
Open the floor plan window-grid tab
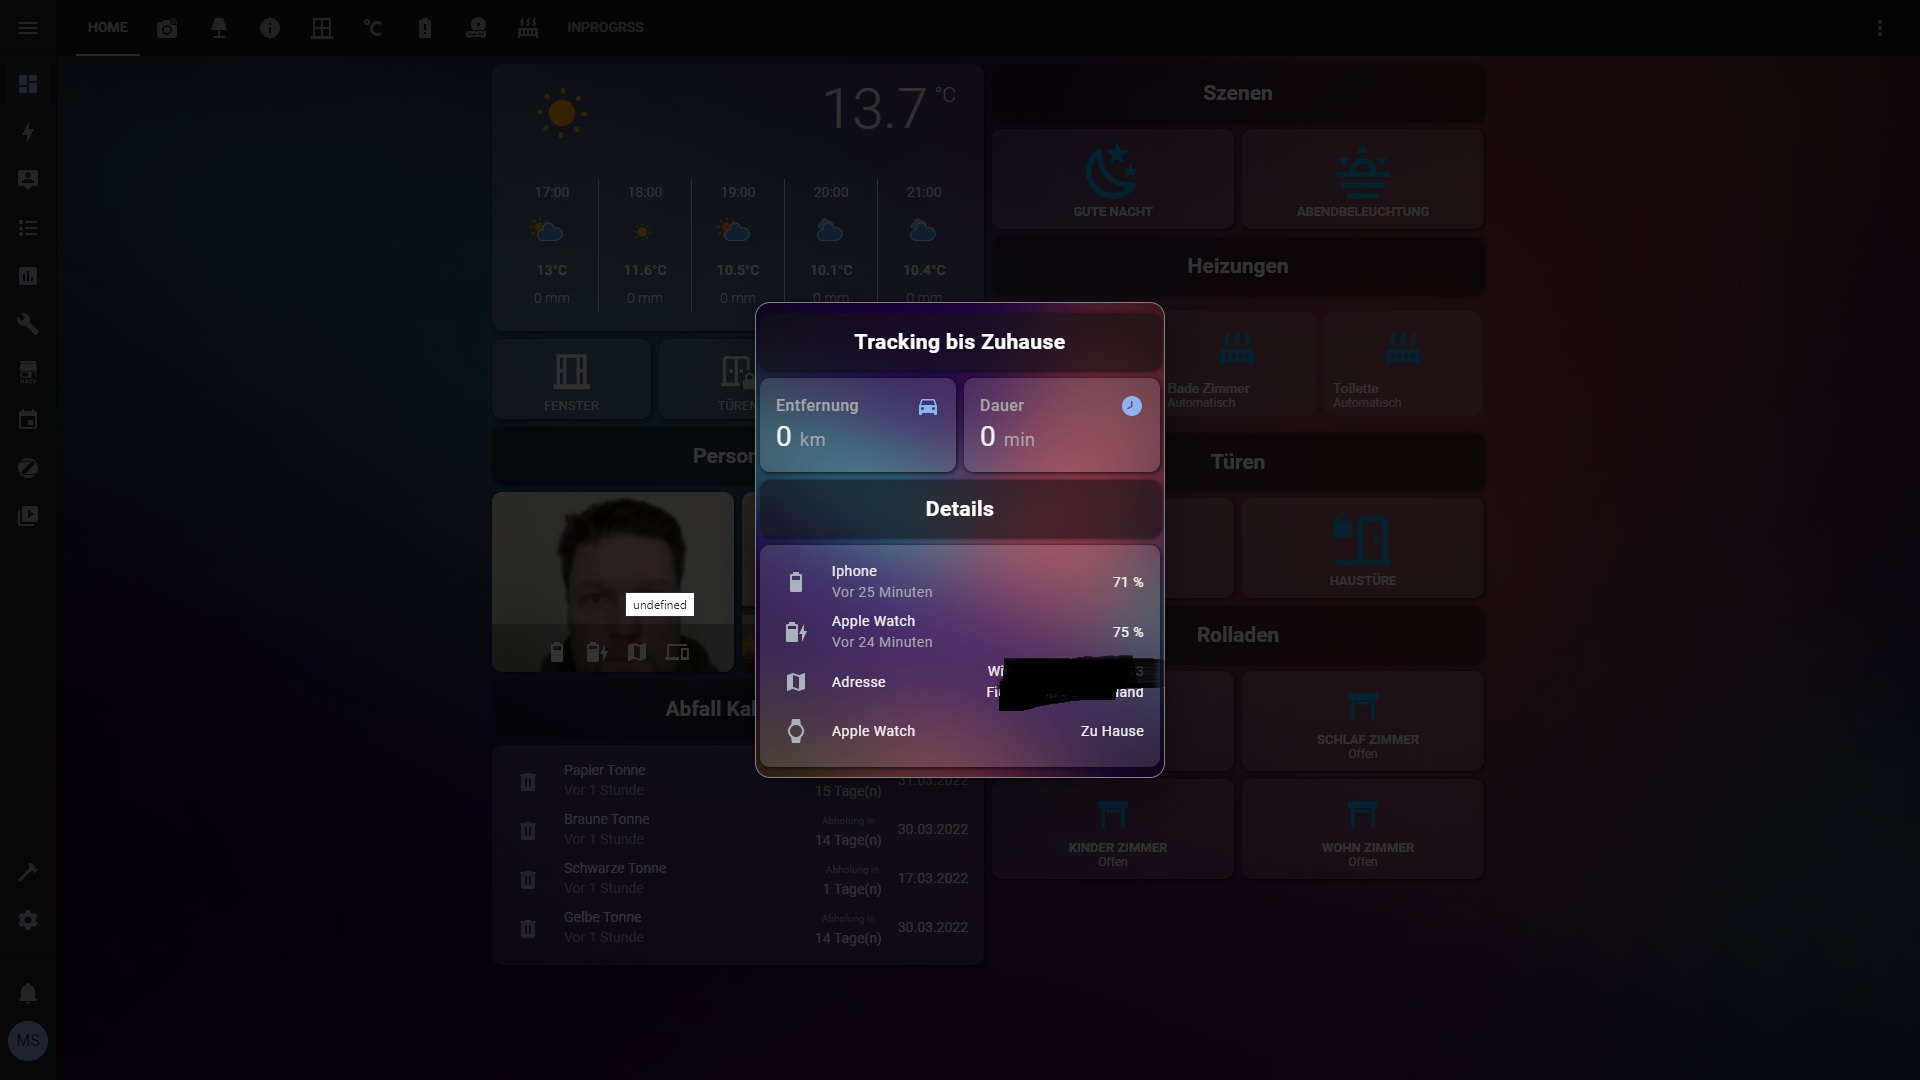coord(322,28)
